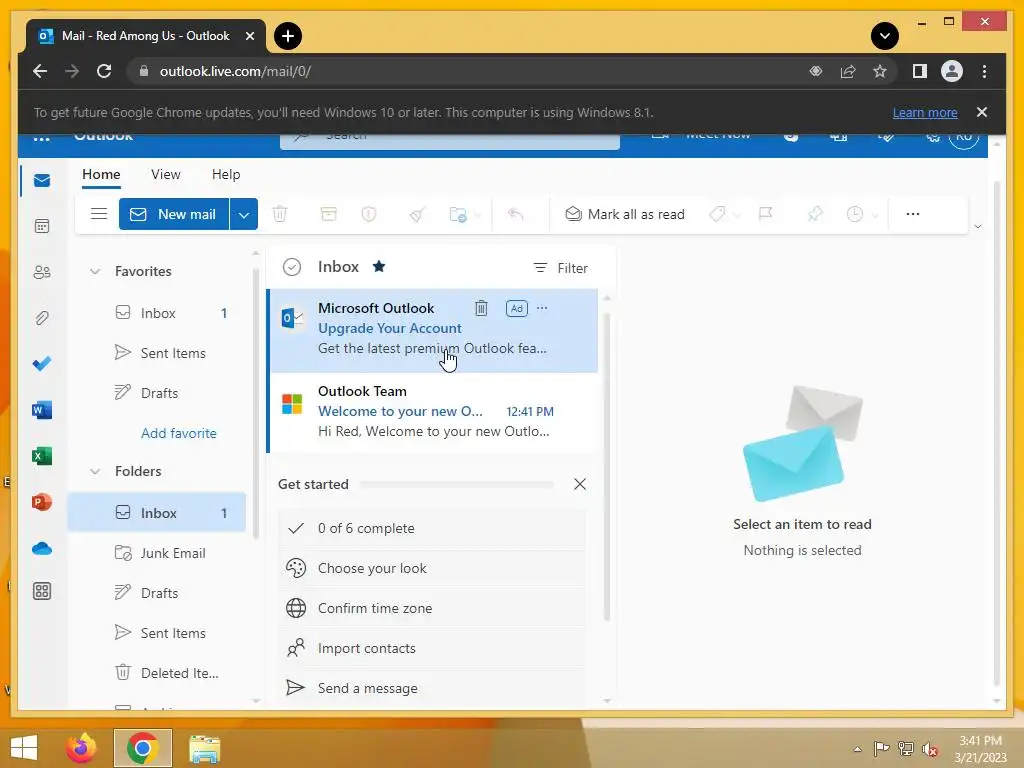Screen dimensions: 1024x768
Task: Toggle the select all messages circle
Action: click(292, 266)
